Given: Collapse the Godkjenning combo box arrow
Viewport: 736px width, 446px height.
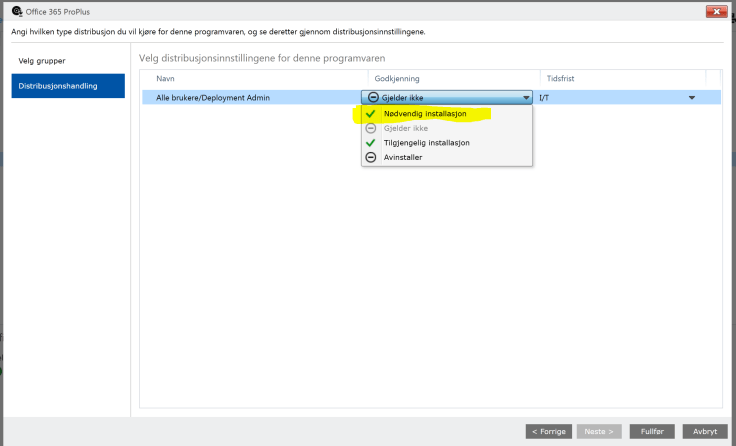Looking at the screenshot, I should (x=526, y=98).
